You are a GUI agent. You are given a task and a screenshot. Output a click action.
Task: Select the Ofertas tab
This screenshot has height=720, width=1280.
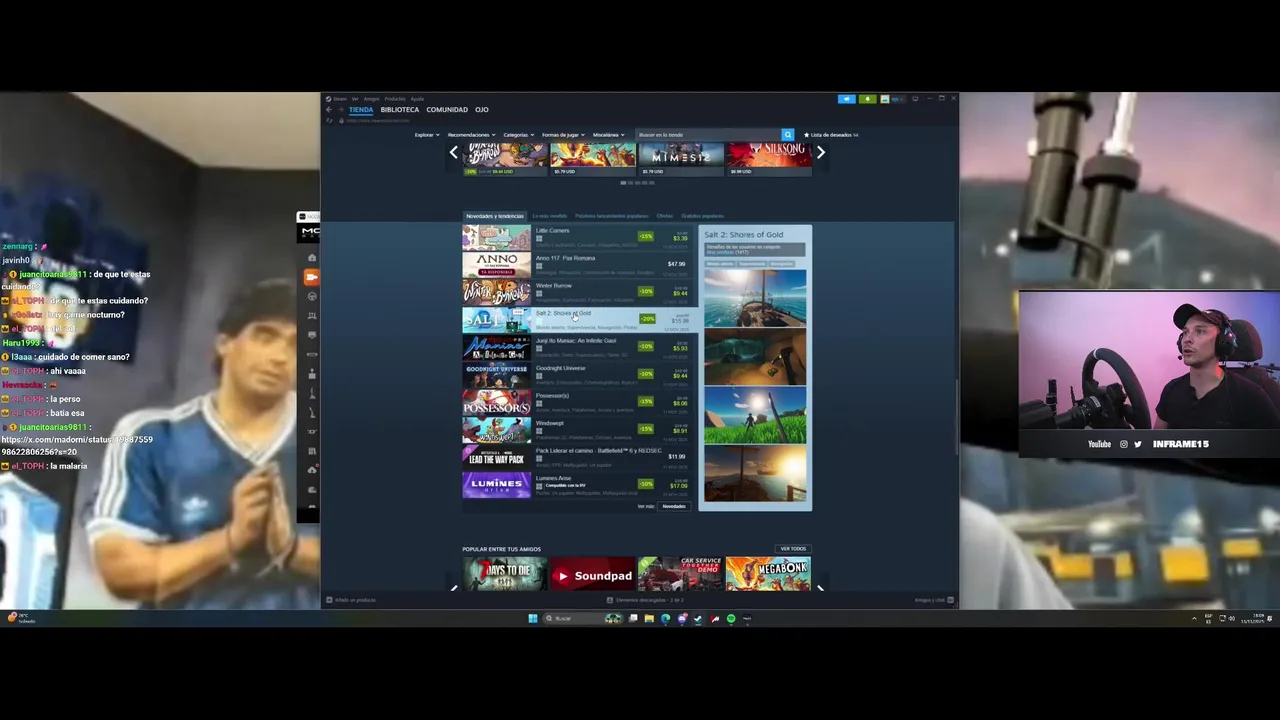point(665,216)
